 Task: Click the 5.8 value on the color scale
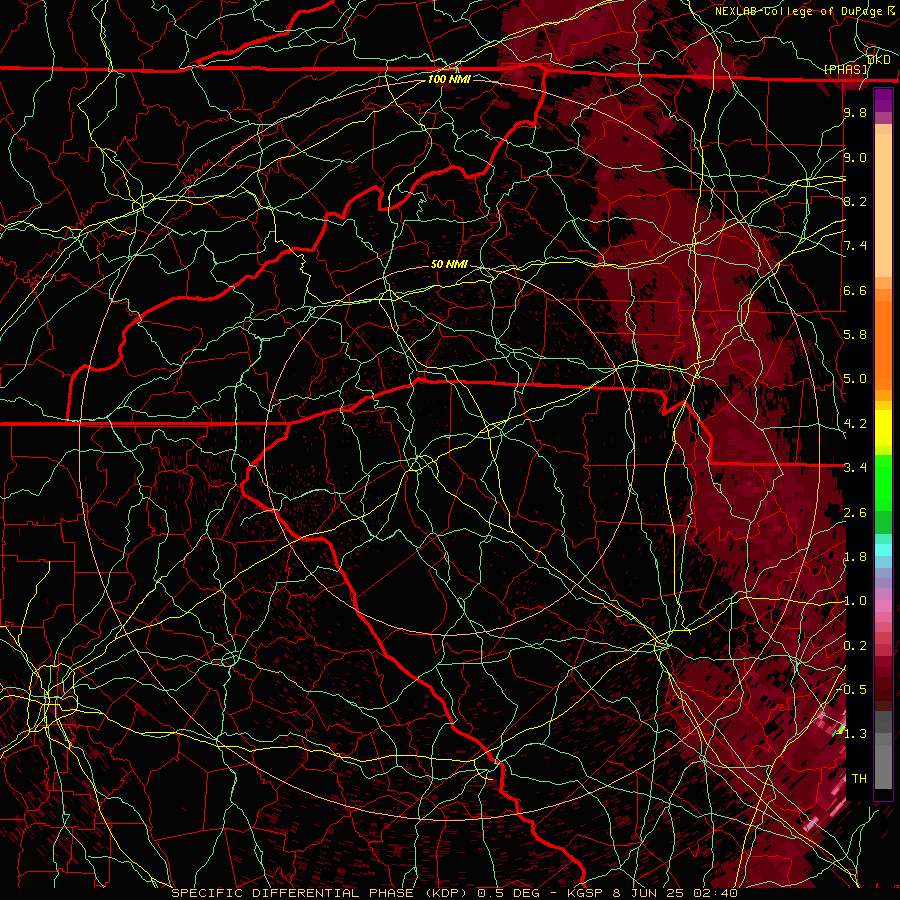[x=855, y=335]
